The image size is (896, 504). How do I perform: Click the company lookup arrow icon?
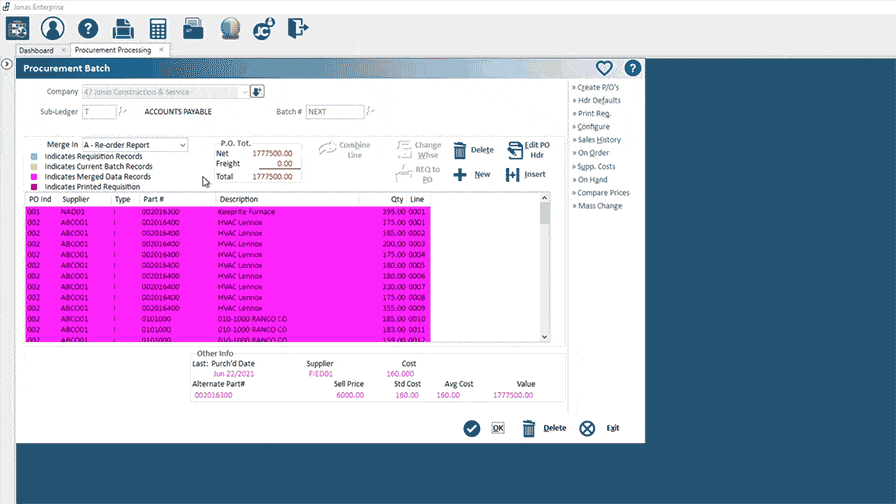[x=257, y=91]
